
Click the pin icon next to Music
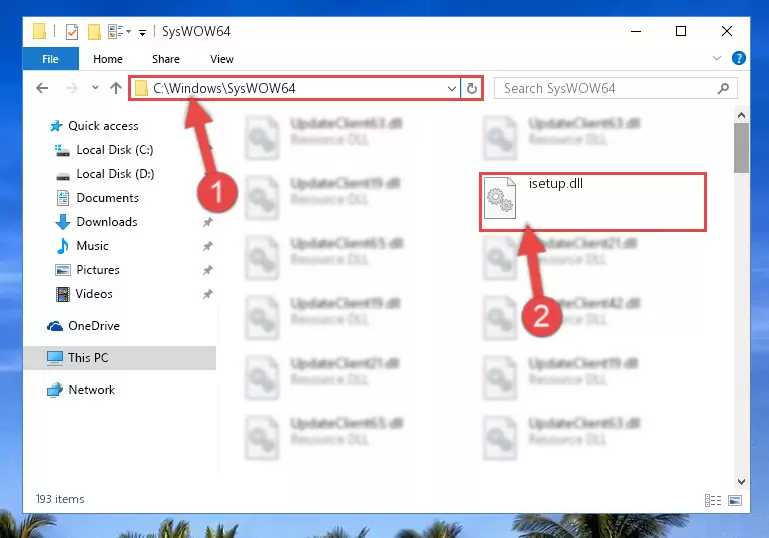click(208, 246)
